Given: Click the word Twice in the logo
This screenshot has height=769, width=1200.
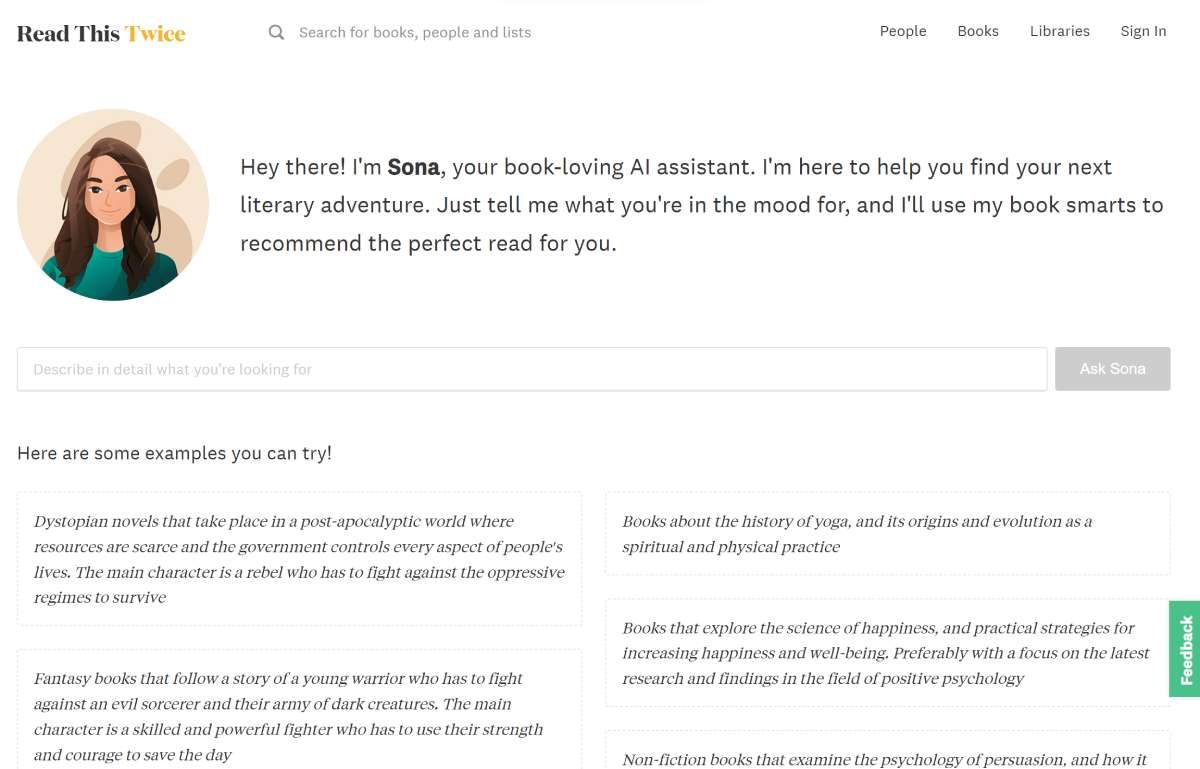Looking at the screenshot, I should pyautogui.click(x=155, y=33).
